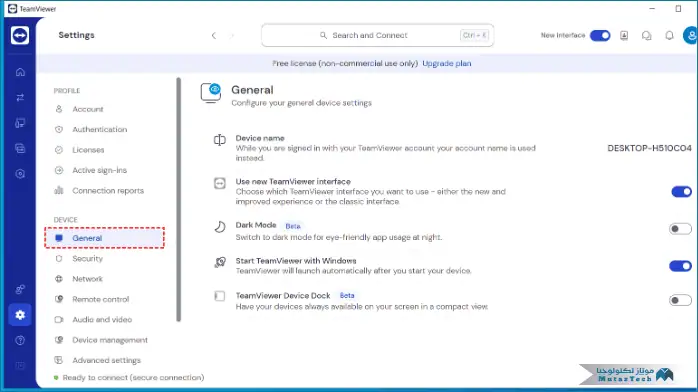Open the chat bubble icon in header
The image size is (698, 392).
(x=646, y=36)
